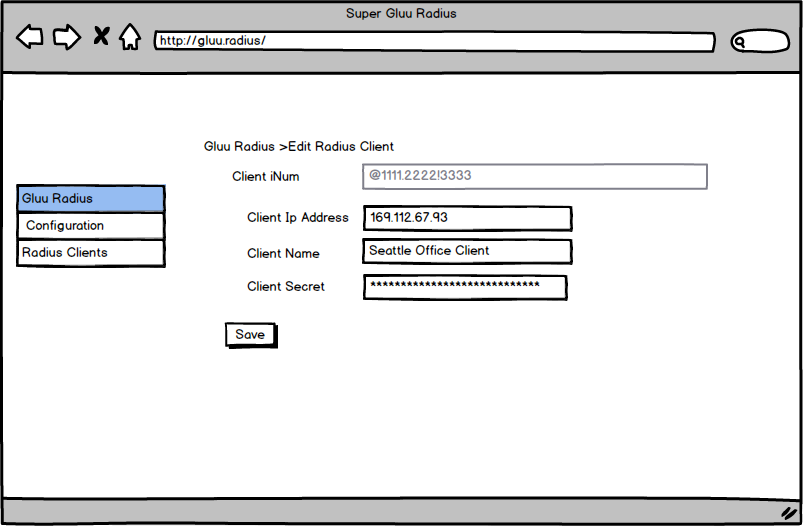Click the Client iNum label
The image size is (803, 526).
[x=265, y=177]
